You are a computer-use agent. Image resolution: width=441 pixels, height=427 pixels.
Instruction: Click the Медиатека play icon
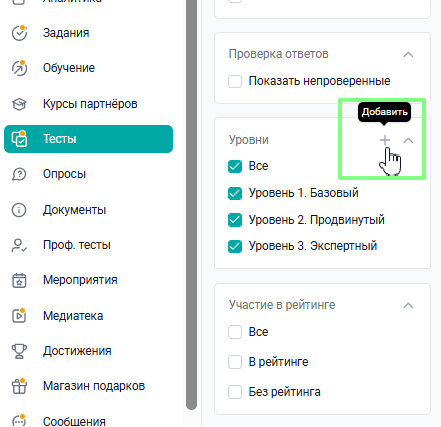click(19, 315)
